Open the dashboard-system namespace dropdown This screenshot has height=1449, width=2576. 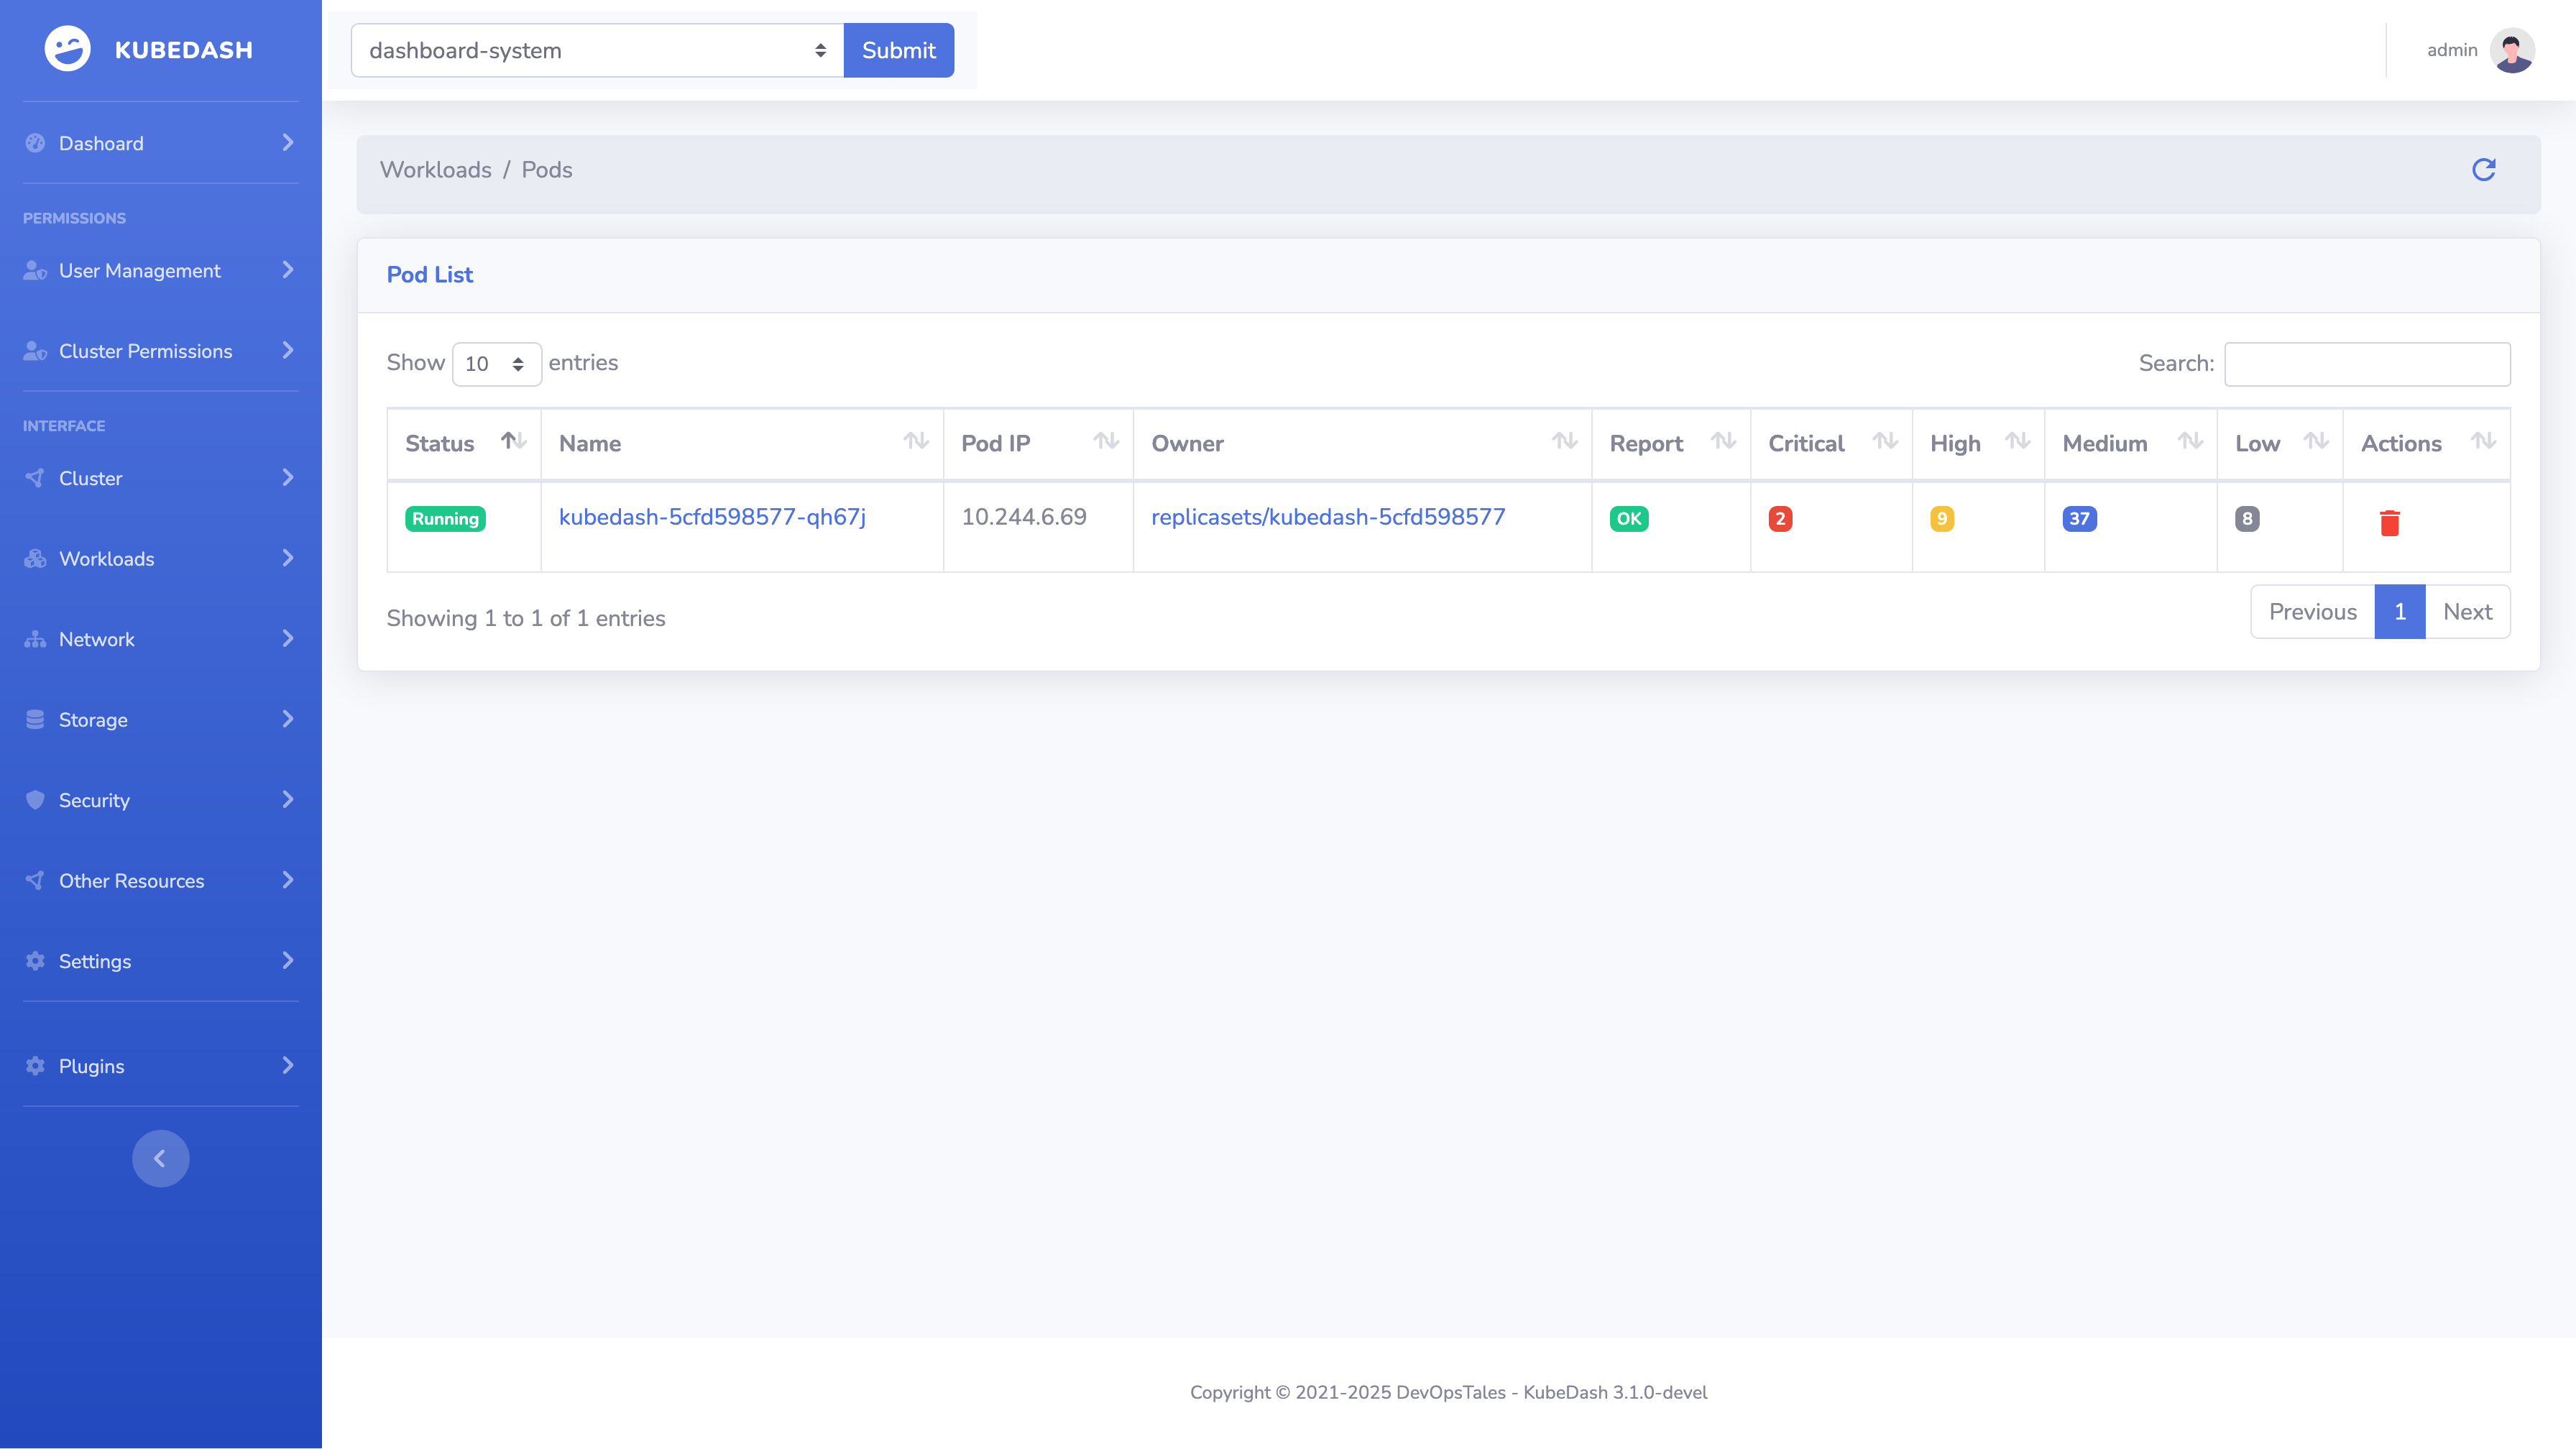click(x=597, y=50)
